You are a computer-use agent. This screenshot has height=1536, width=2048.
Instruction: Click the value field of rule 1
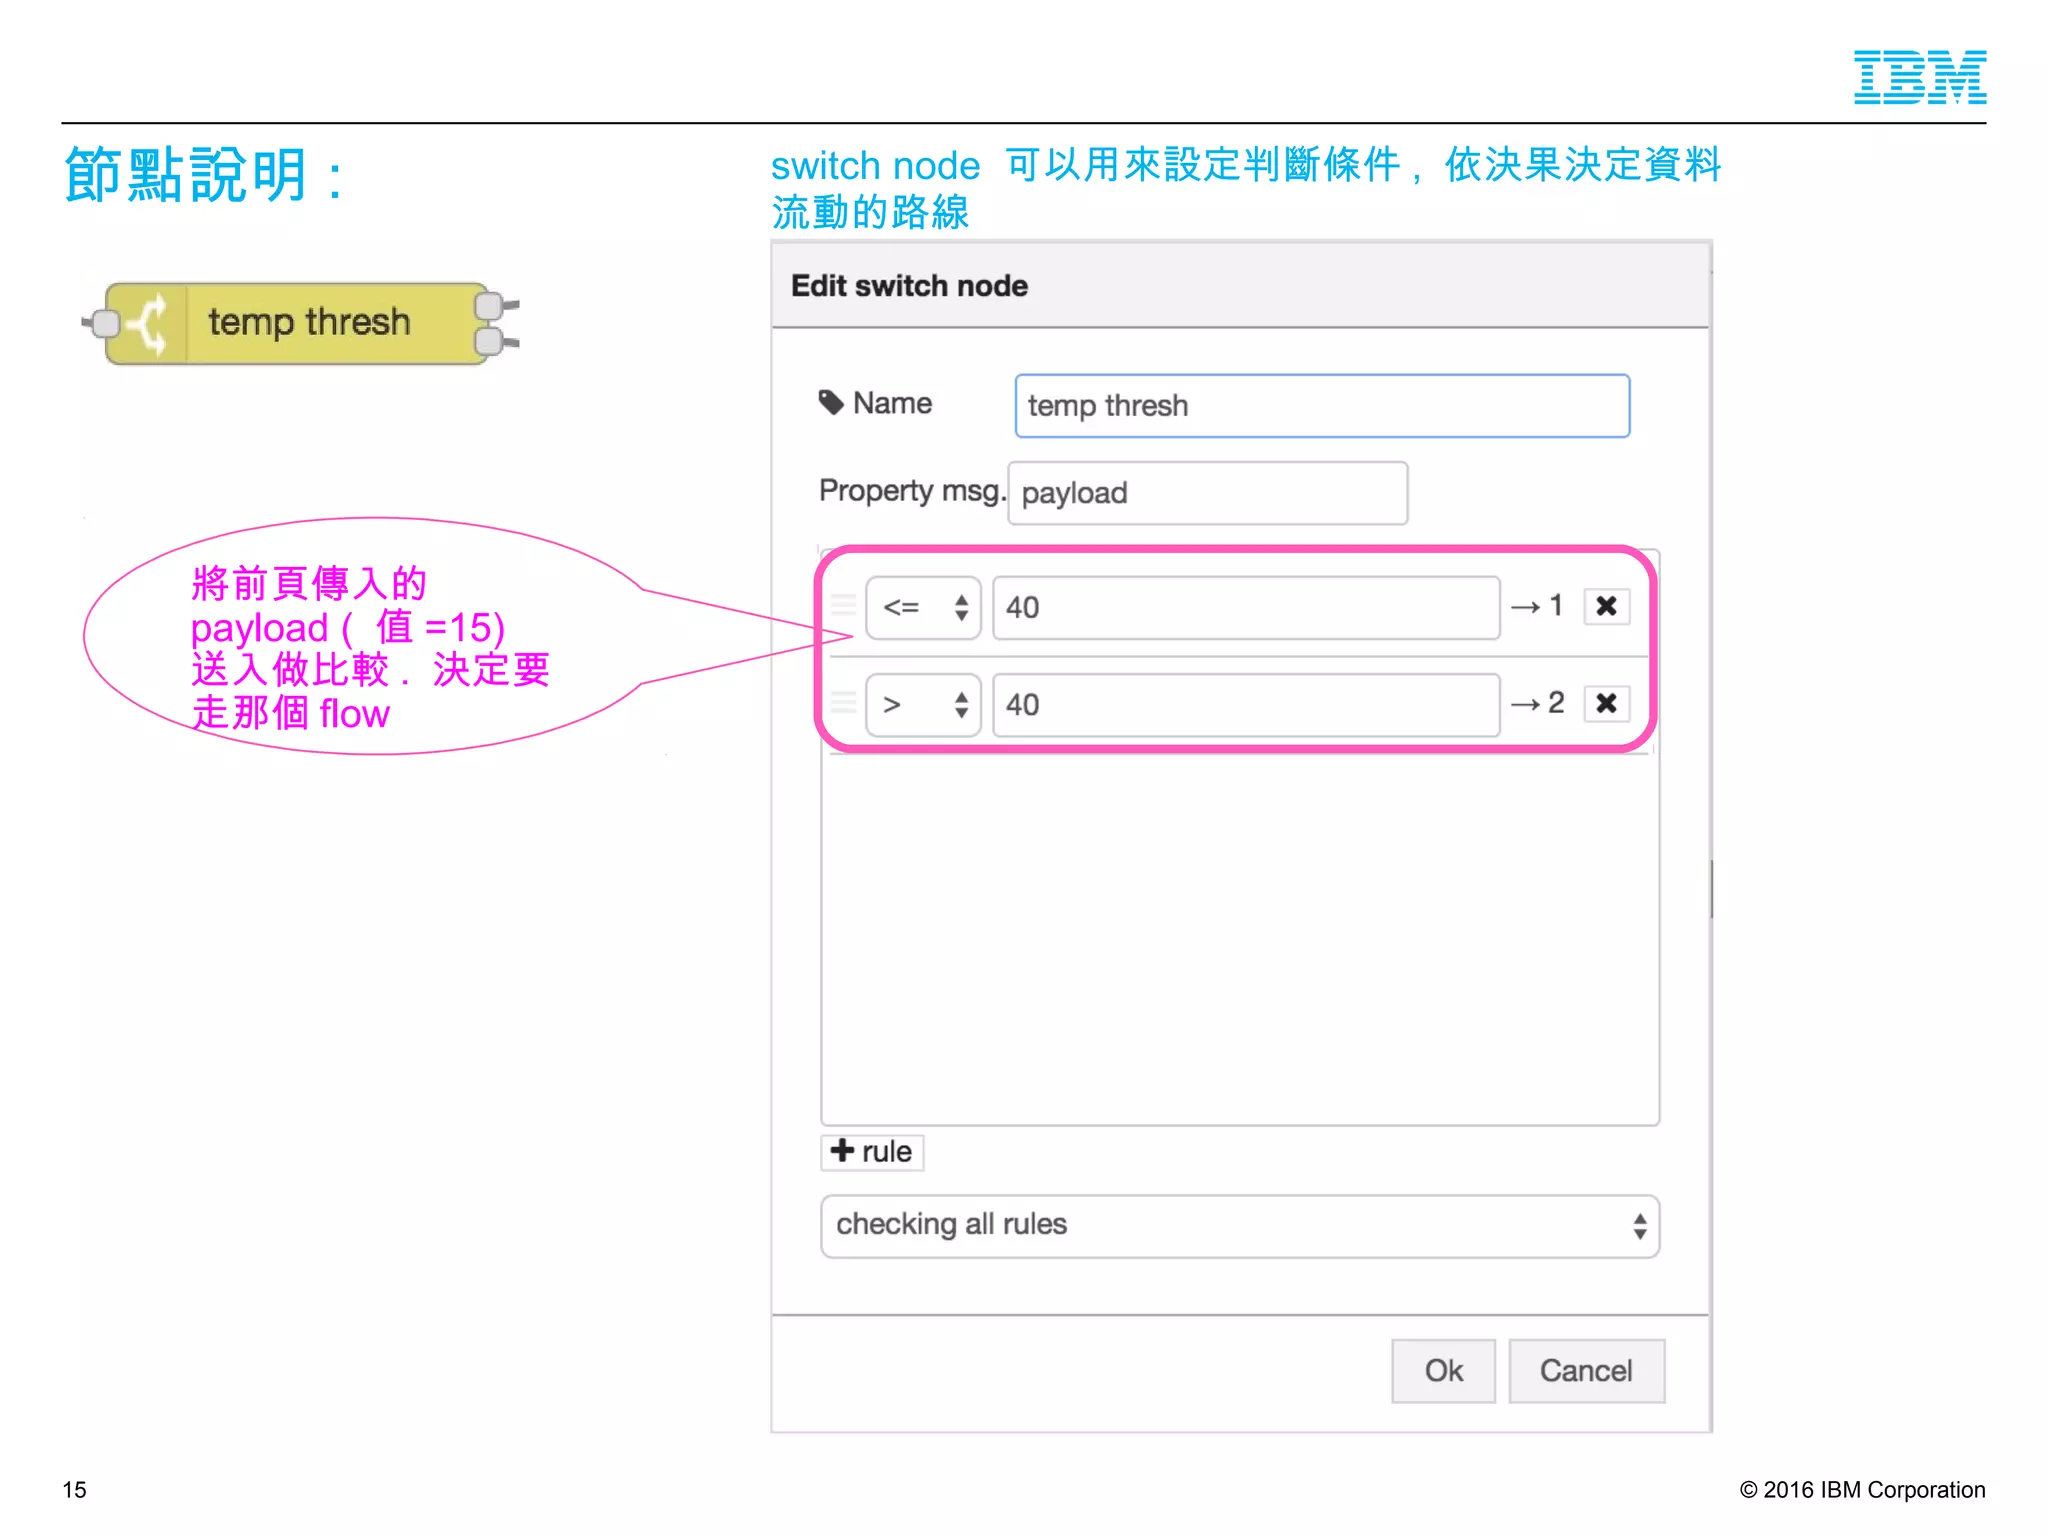(x=1246, y=607)
